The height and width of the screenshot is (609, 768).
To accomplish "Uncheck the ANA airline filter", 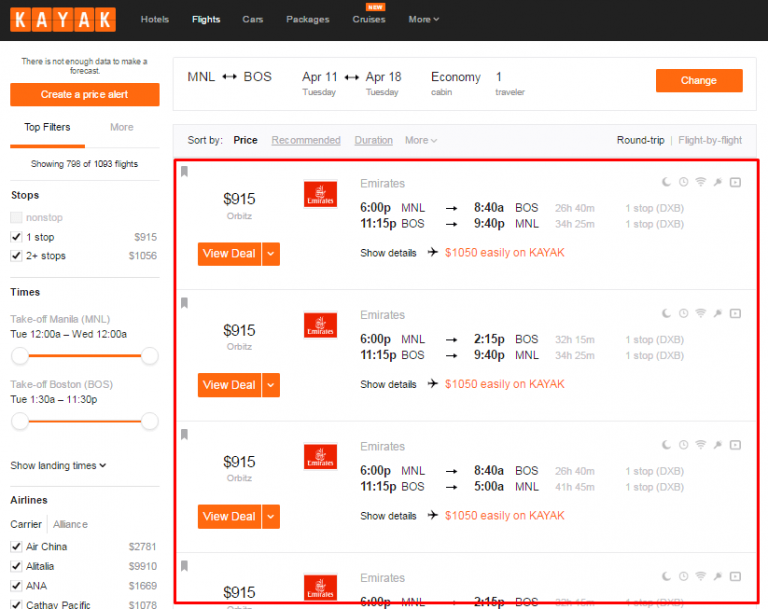I will point(16,586).
